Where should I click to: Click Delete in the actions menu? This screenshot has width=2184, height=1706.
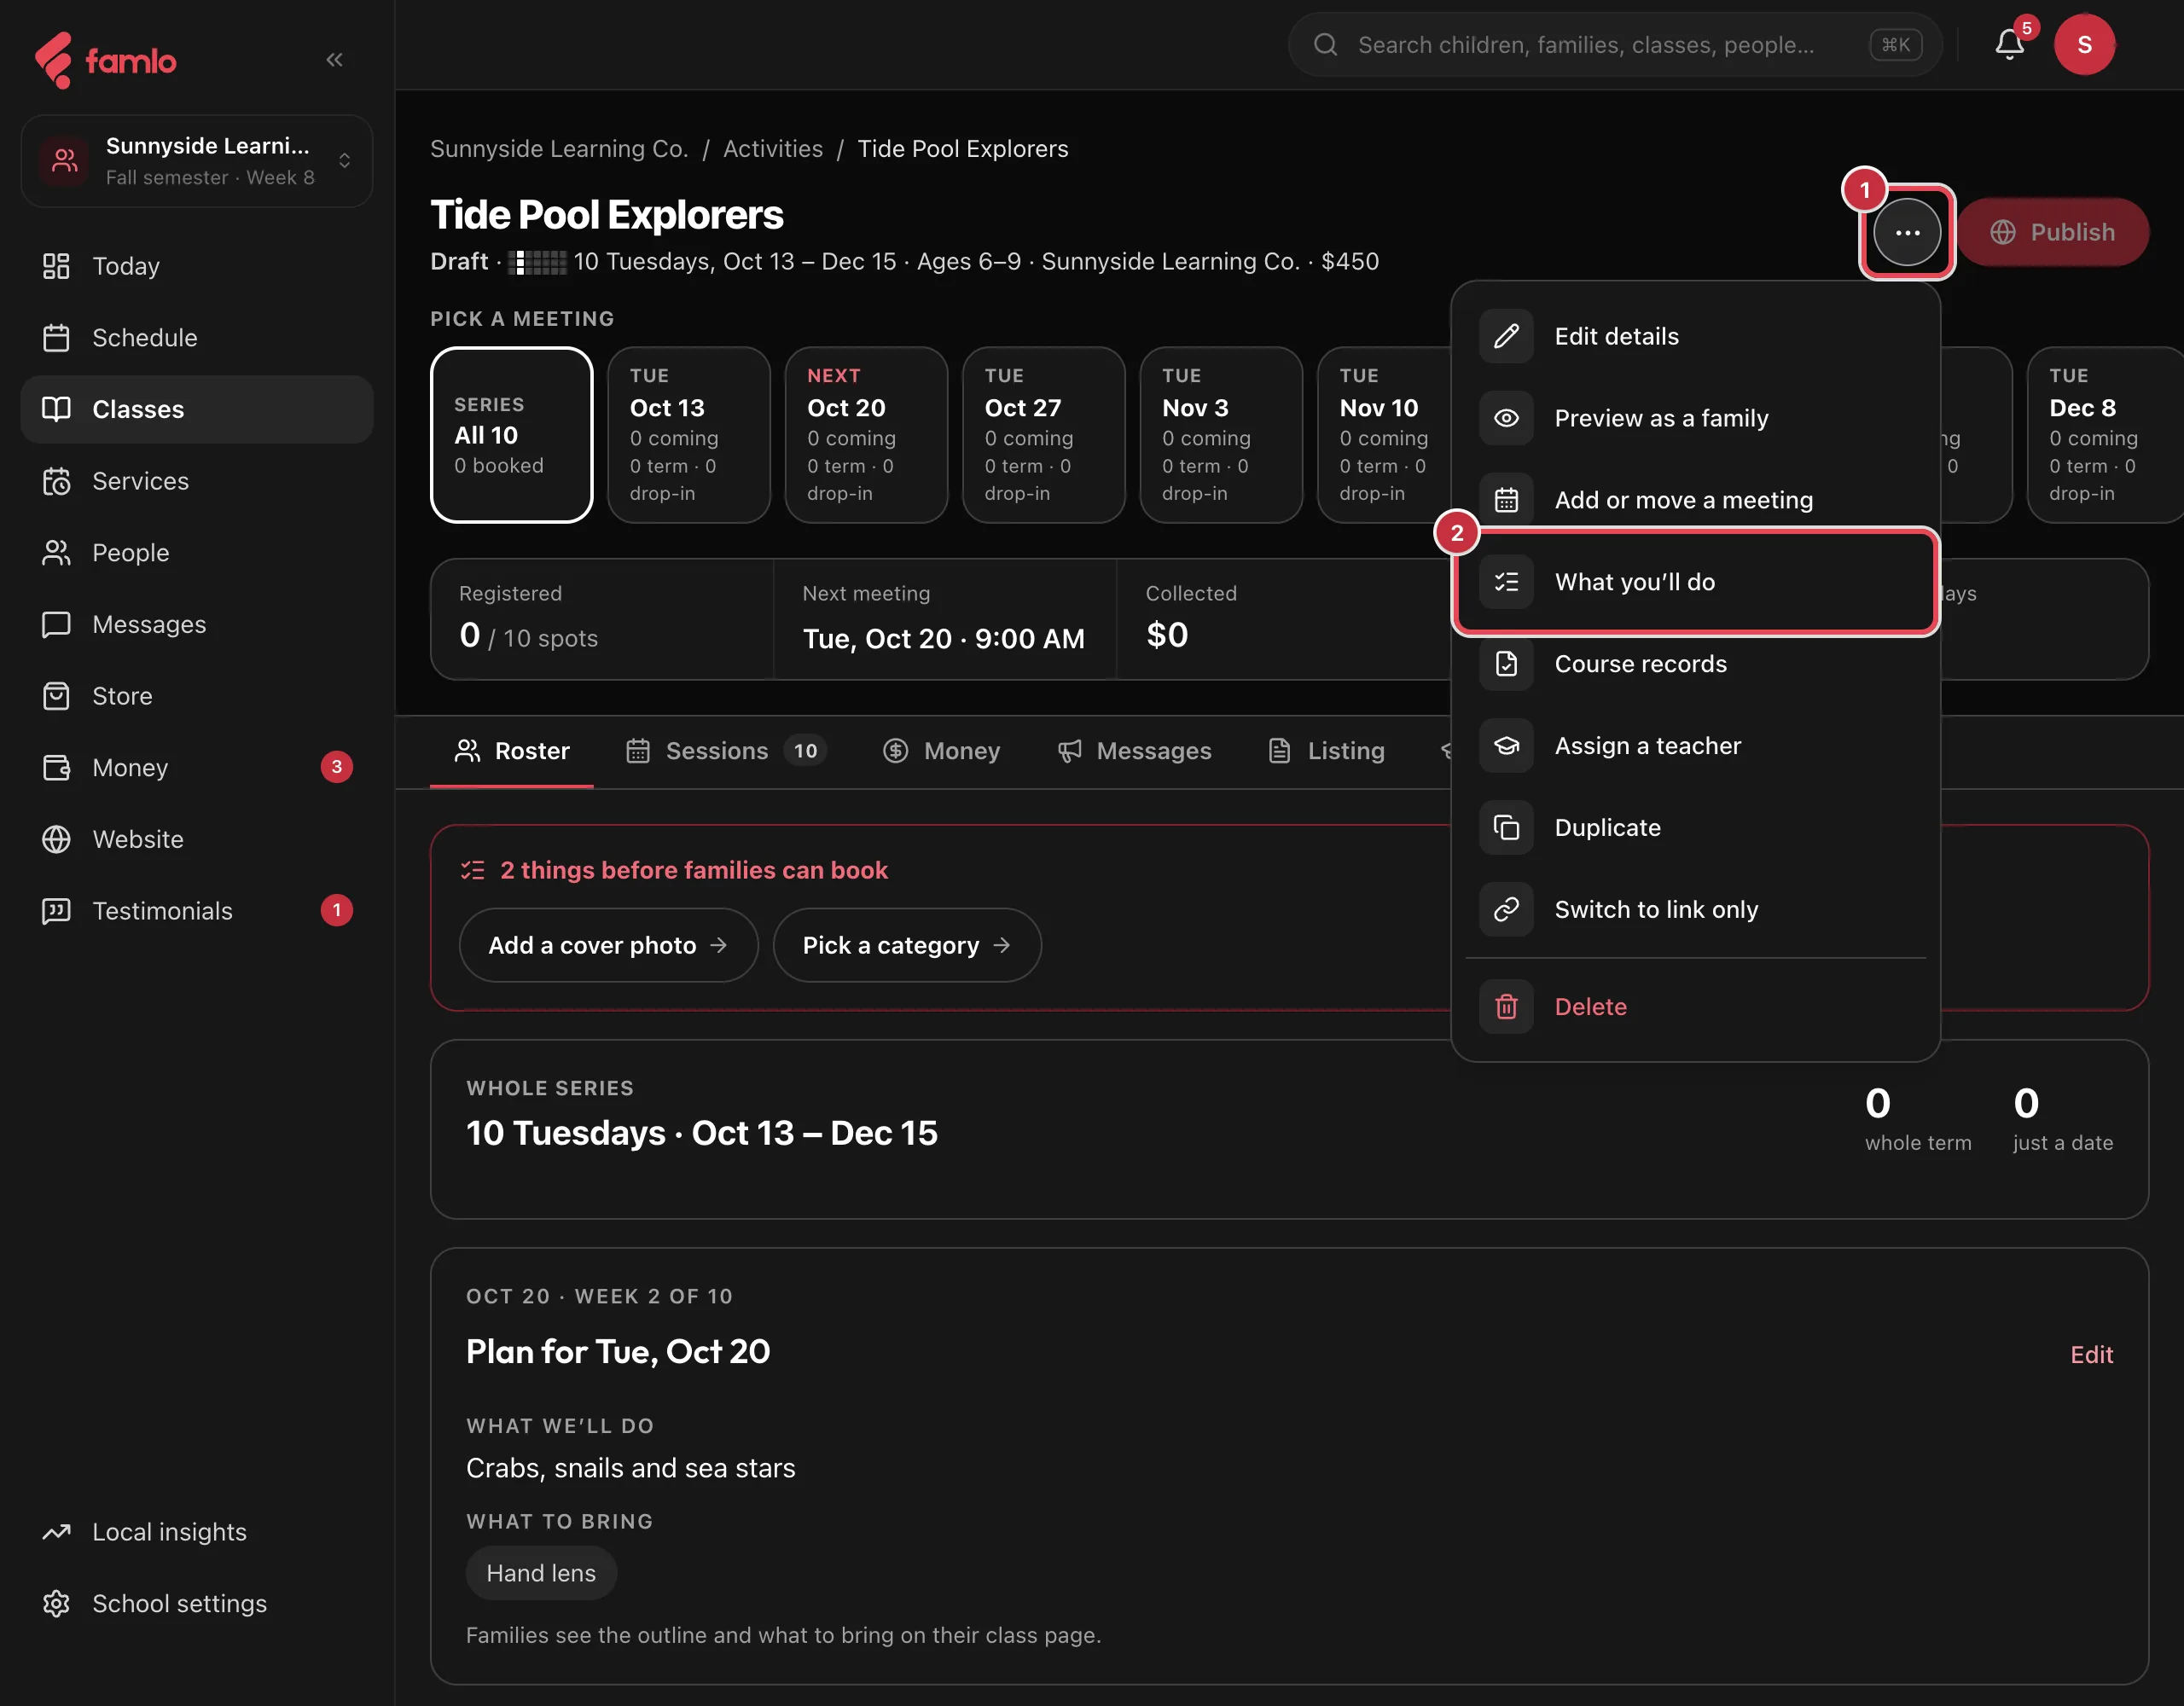(1695, 1007)
